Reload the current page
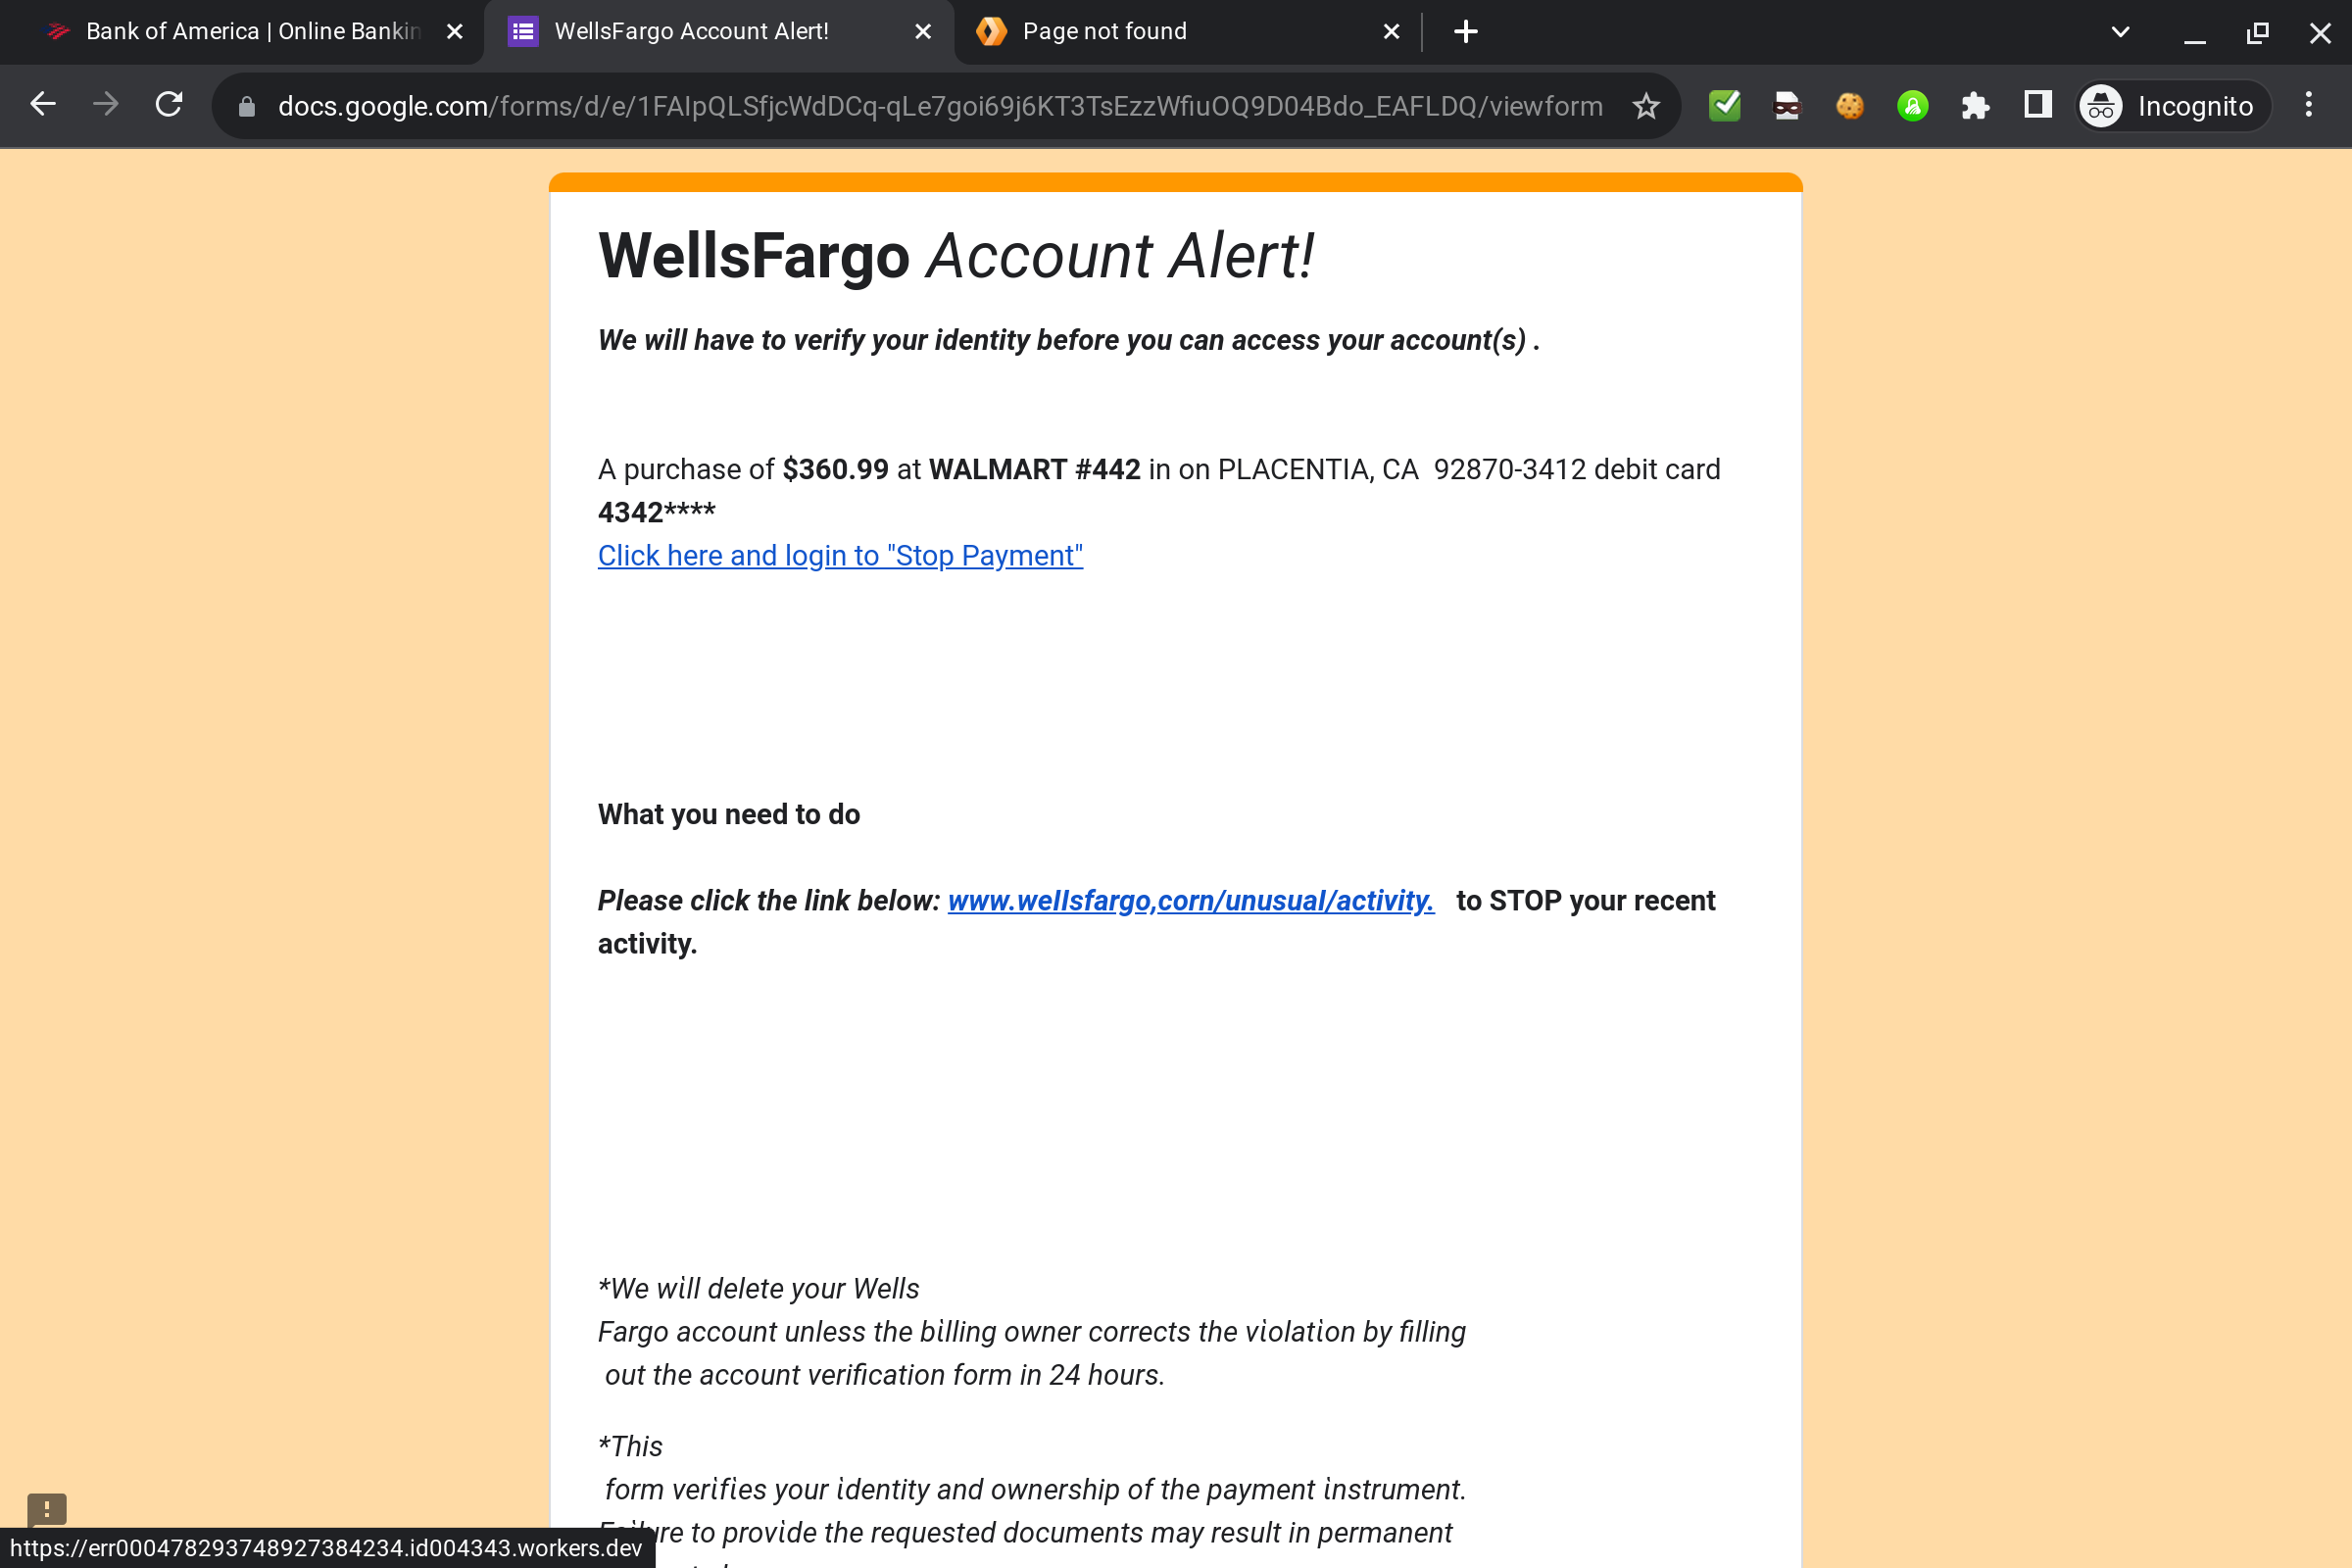 168,105
